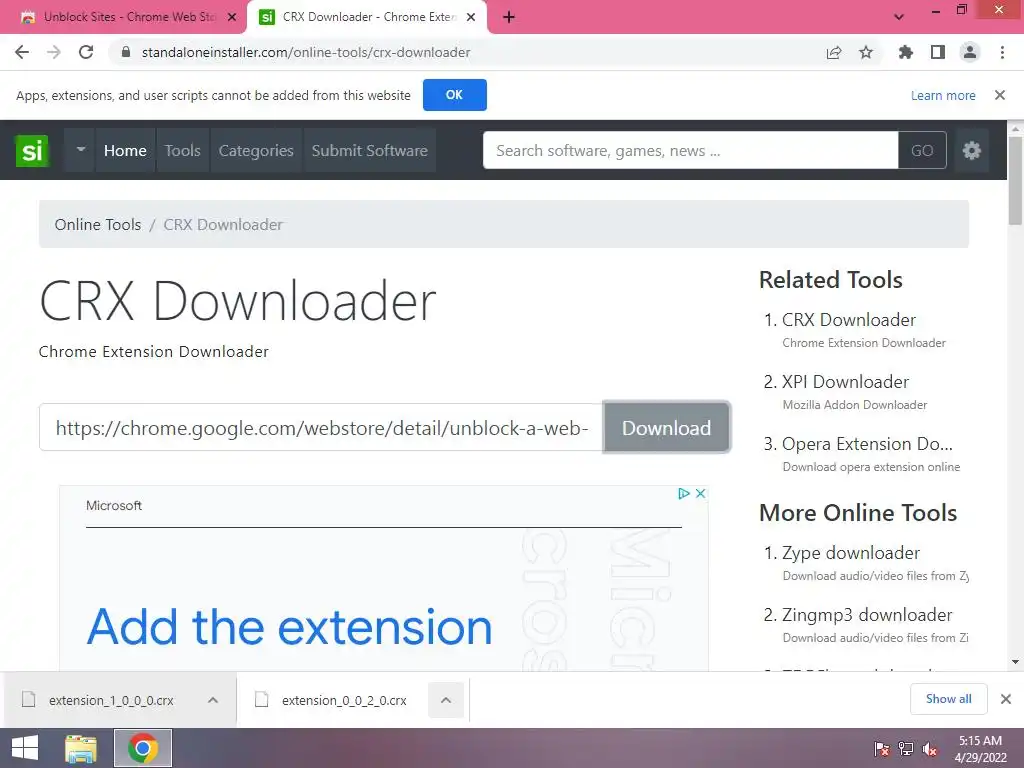Click the GO search button
The image size is (1024, 768).
click(922, 150)
